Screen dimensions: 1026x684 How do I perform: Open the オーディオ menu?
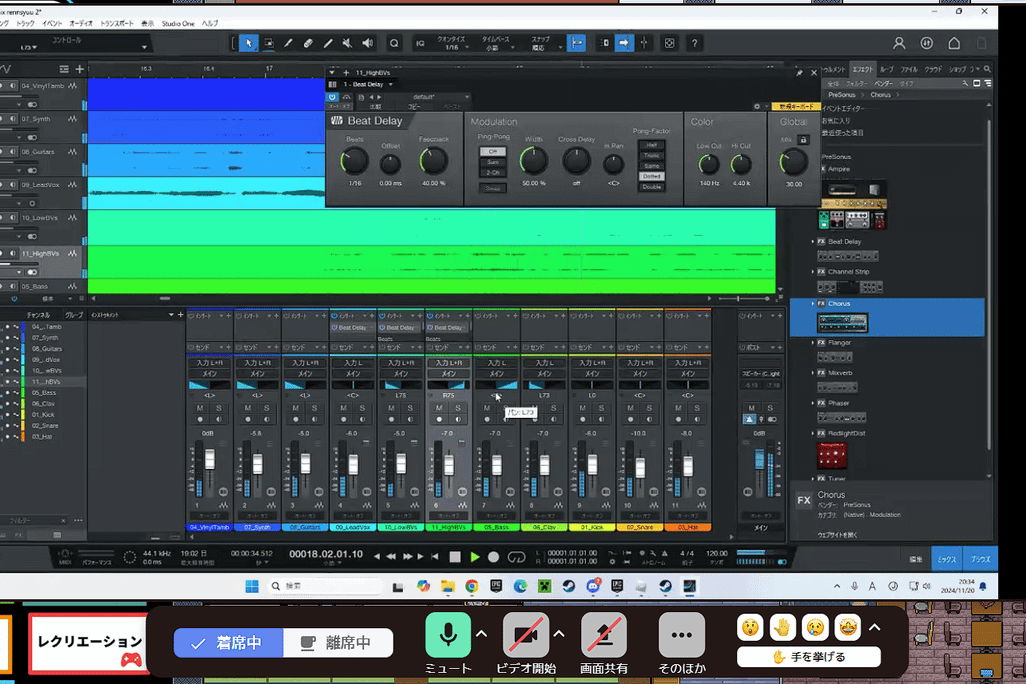tap(81, 24)
